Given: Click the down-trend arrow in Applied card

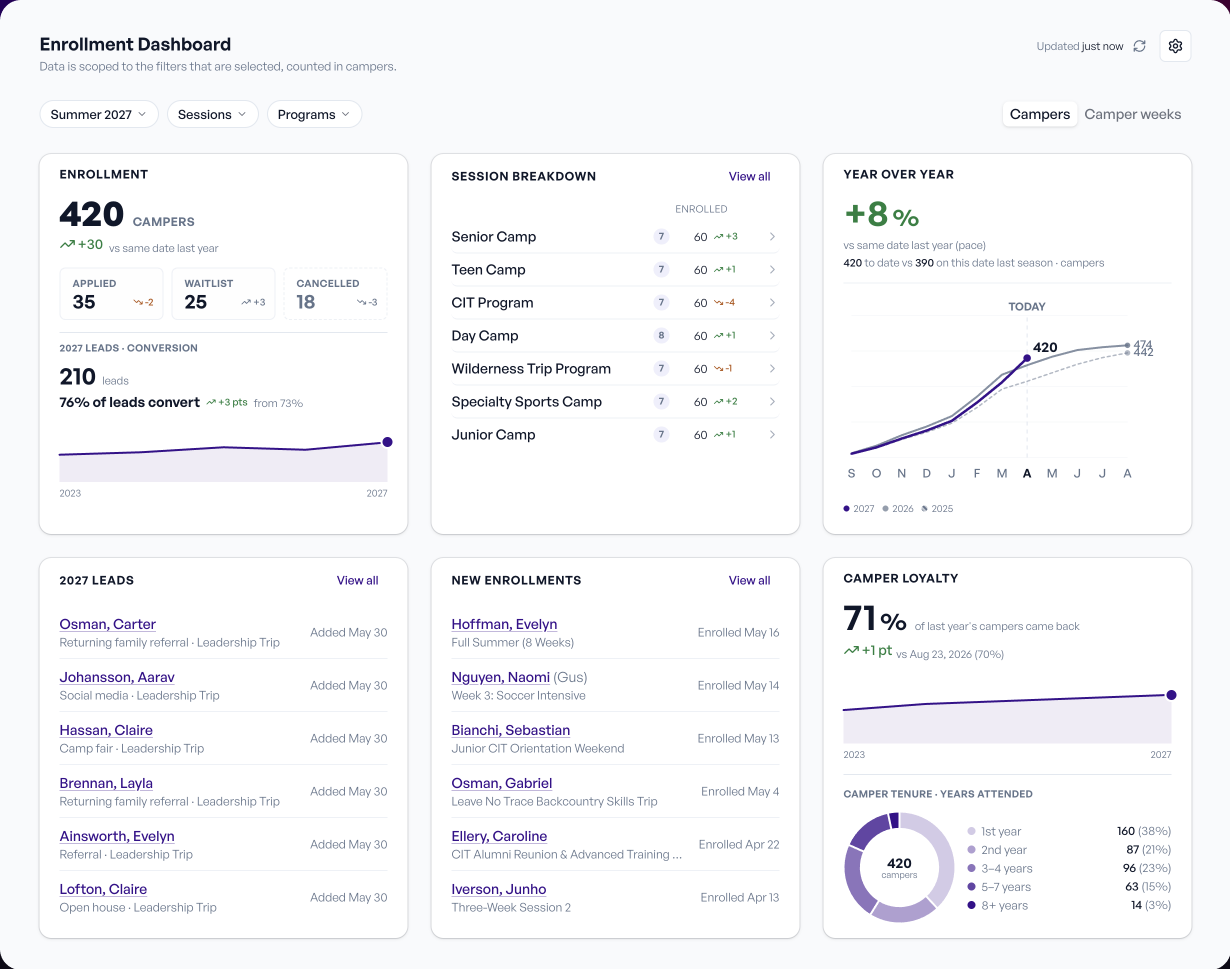Looking at the screenshot, I should tap(138, 302).
